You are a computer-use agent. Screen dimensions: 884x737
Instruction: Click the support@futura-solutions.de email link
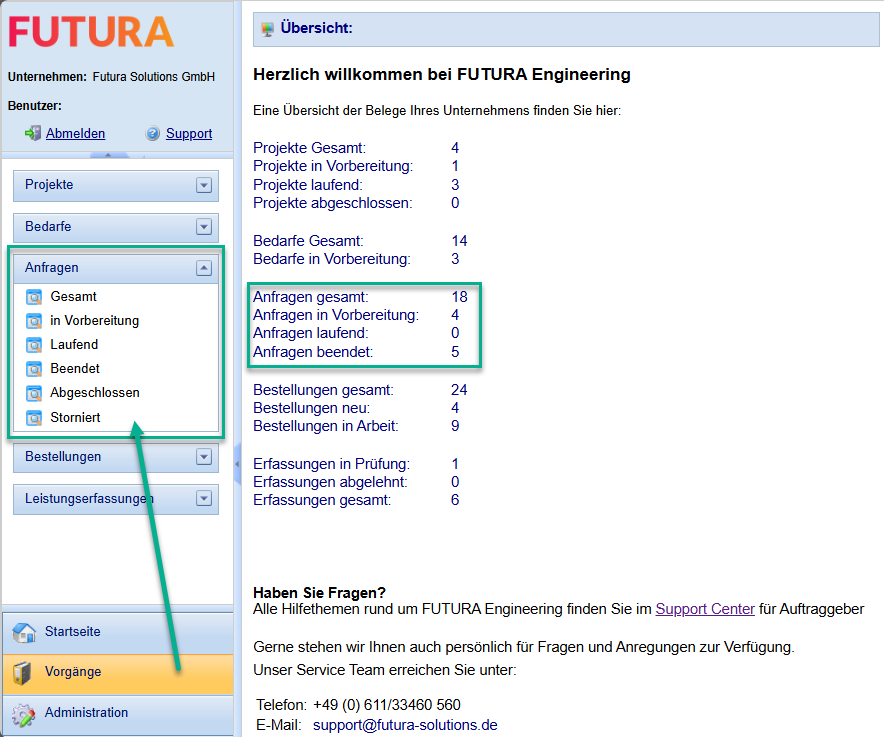(x=405, y=724)
